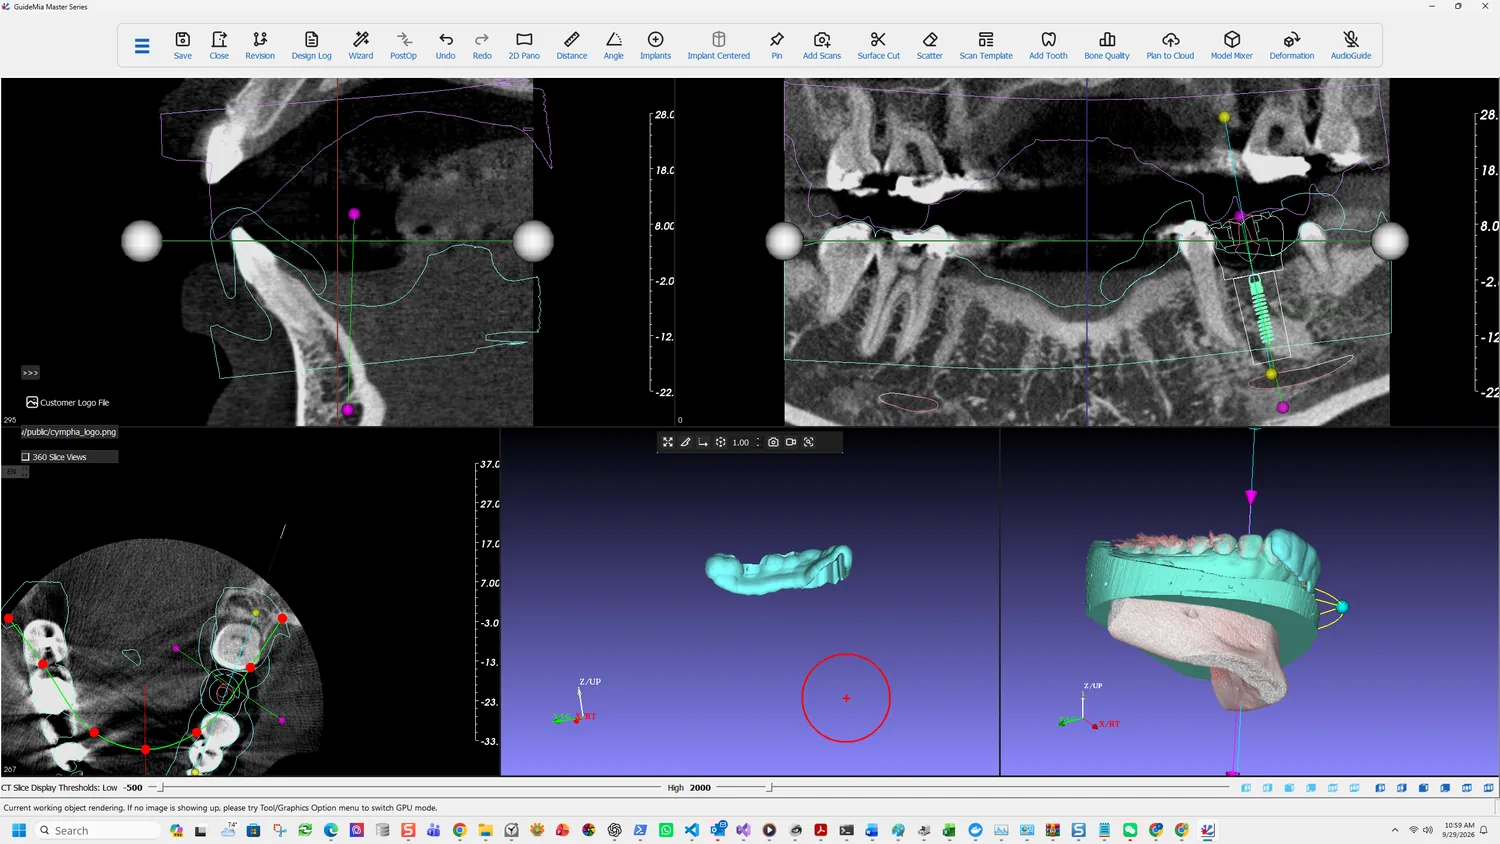Adjust the 1.00 value stepper arrows
This screenshot has width=1500, height=844.
[x=758, y=442]
